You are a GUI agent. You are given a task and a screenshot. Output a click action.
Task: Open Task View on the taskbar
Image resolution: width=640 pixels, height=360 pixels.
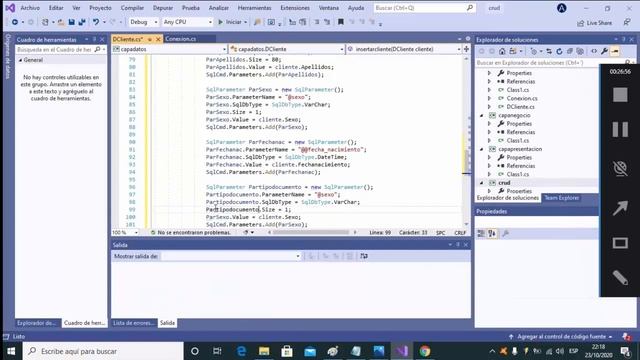click(x=217, y=351)
